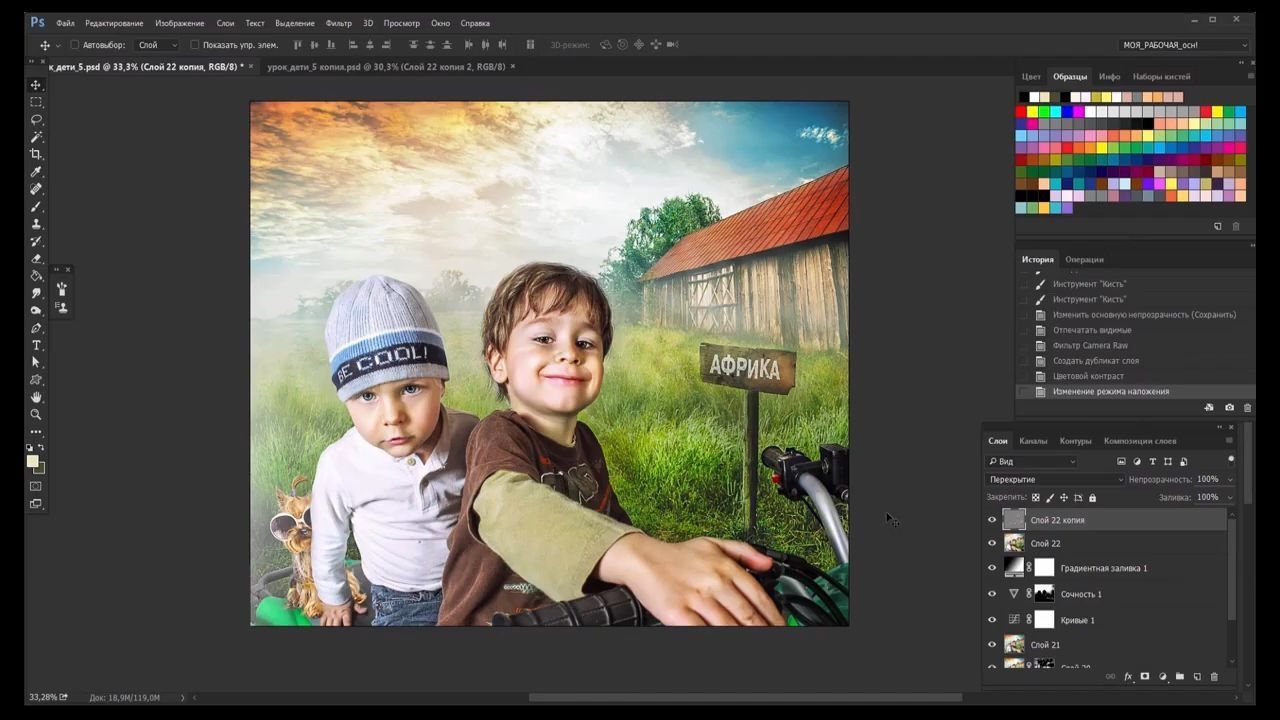Hide the Слой 21 layer
Image resolution: width=1280 pixels, height=720 pixels.
992,645
